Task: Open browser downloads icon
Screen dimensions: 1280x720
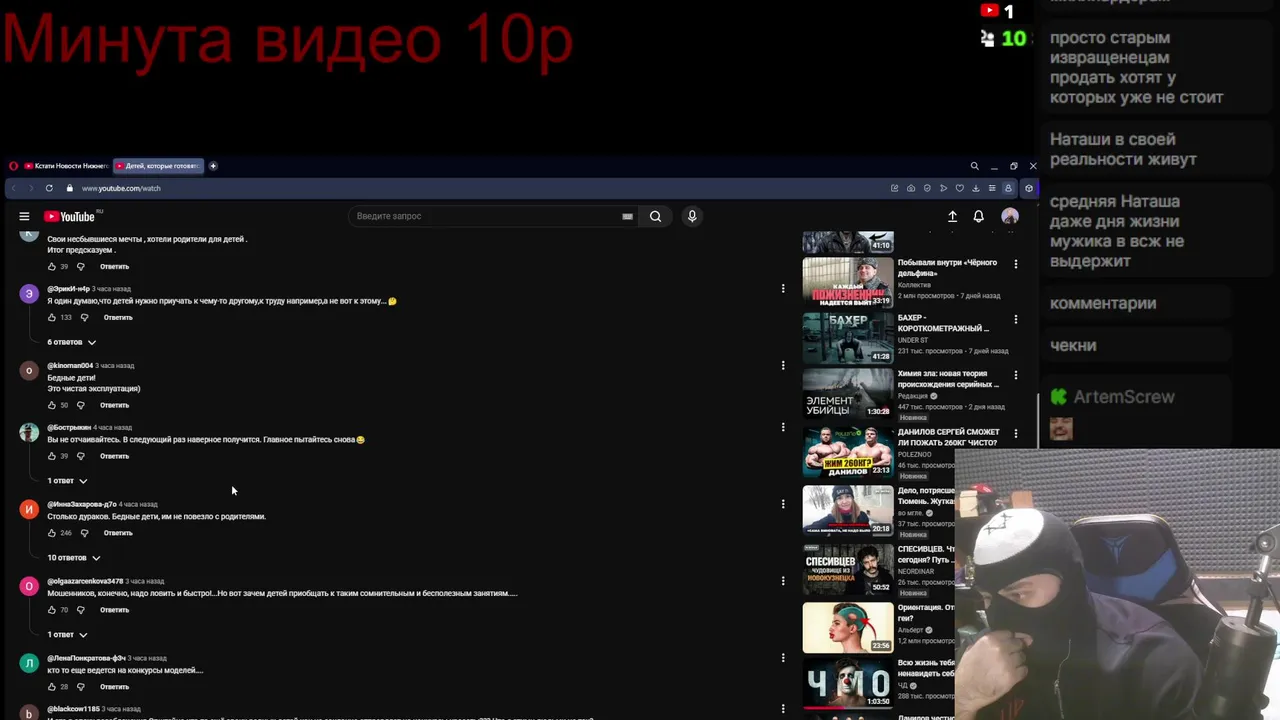Action: 975,188
